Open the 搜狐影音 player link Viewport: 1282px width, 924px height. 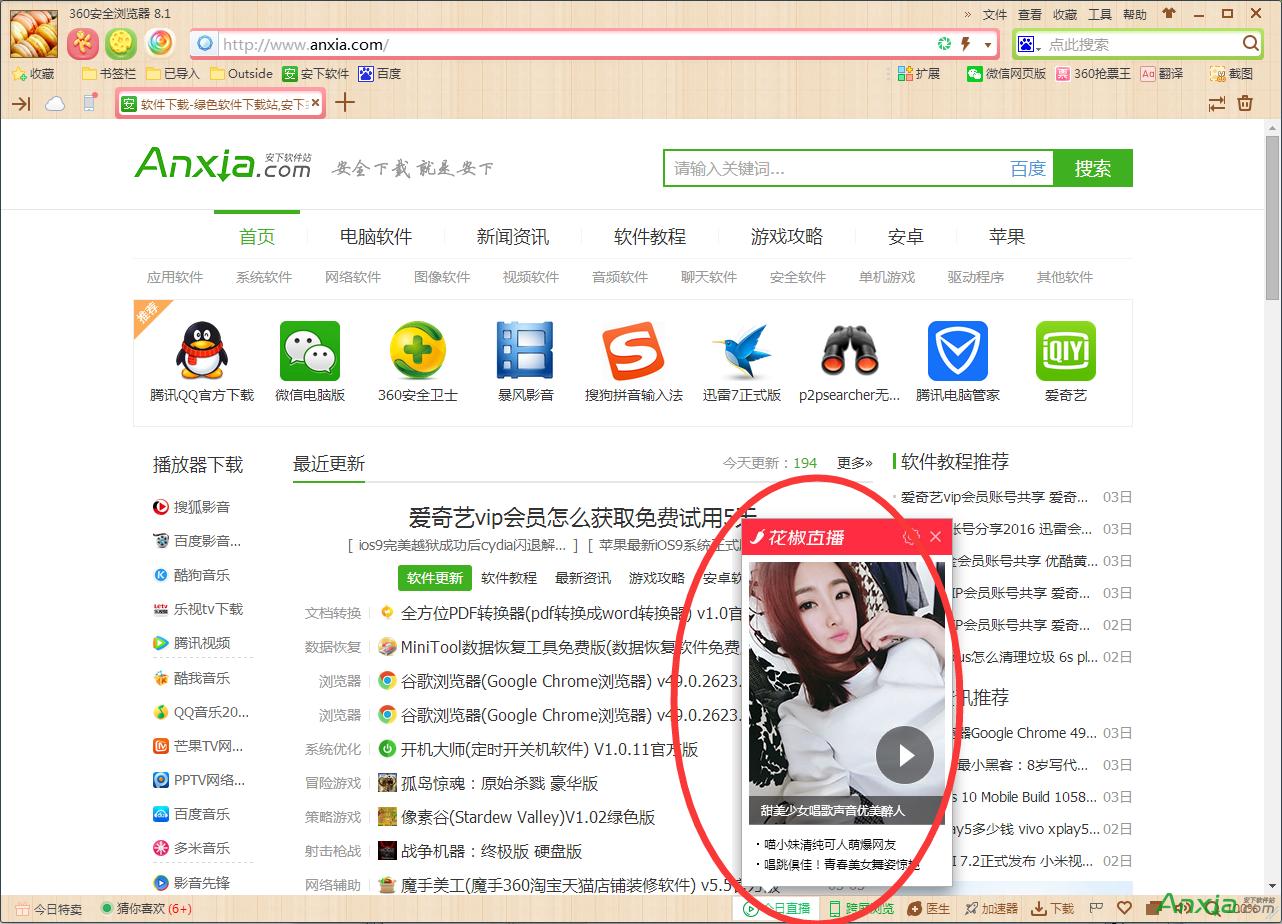point(191,507)
